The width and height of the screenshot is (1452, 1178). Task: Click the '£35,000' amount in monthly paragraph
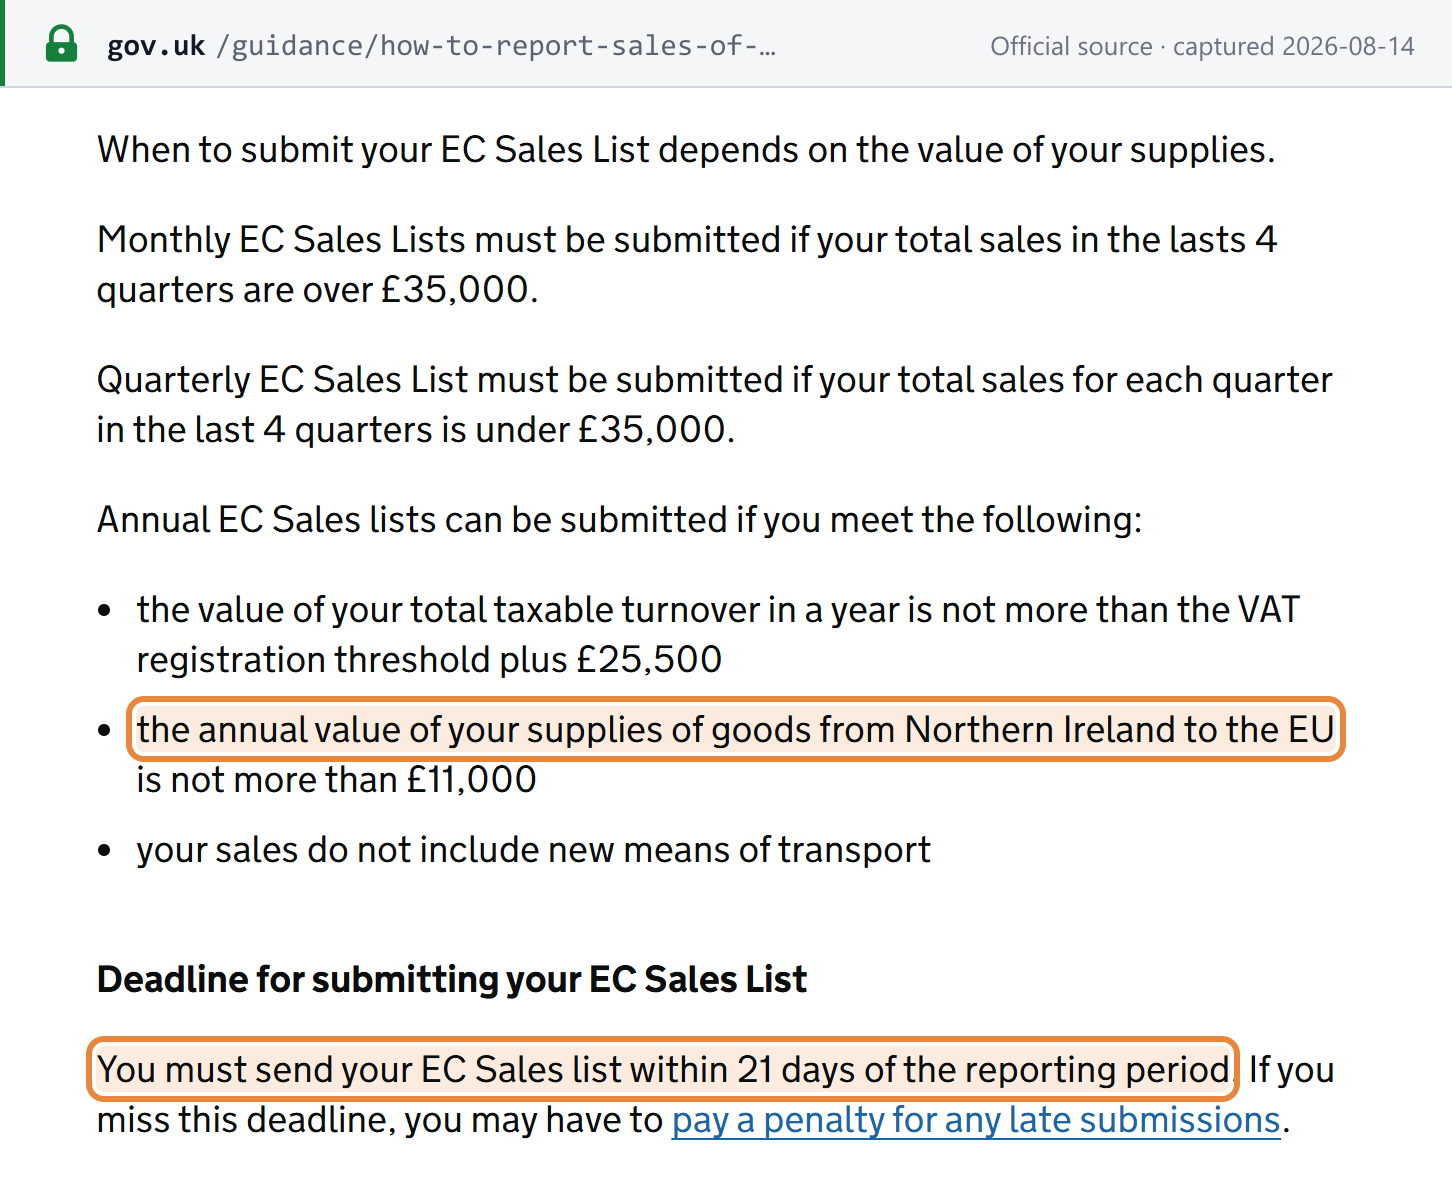(455, 290)
